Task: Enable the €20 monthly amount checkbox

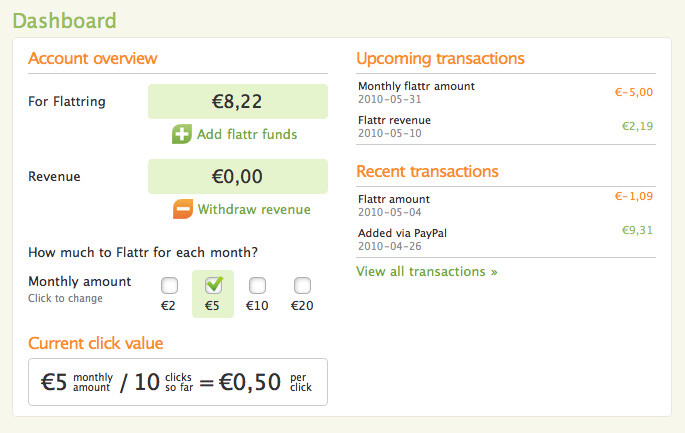Action: pos(302,286)
